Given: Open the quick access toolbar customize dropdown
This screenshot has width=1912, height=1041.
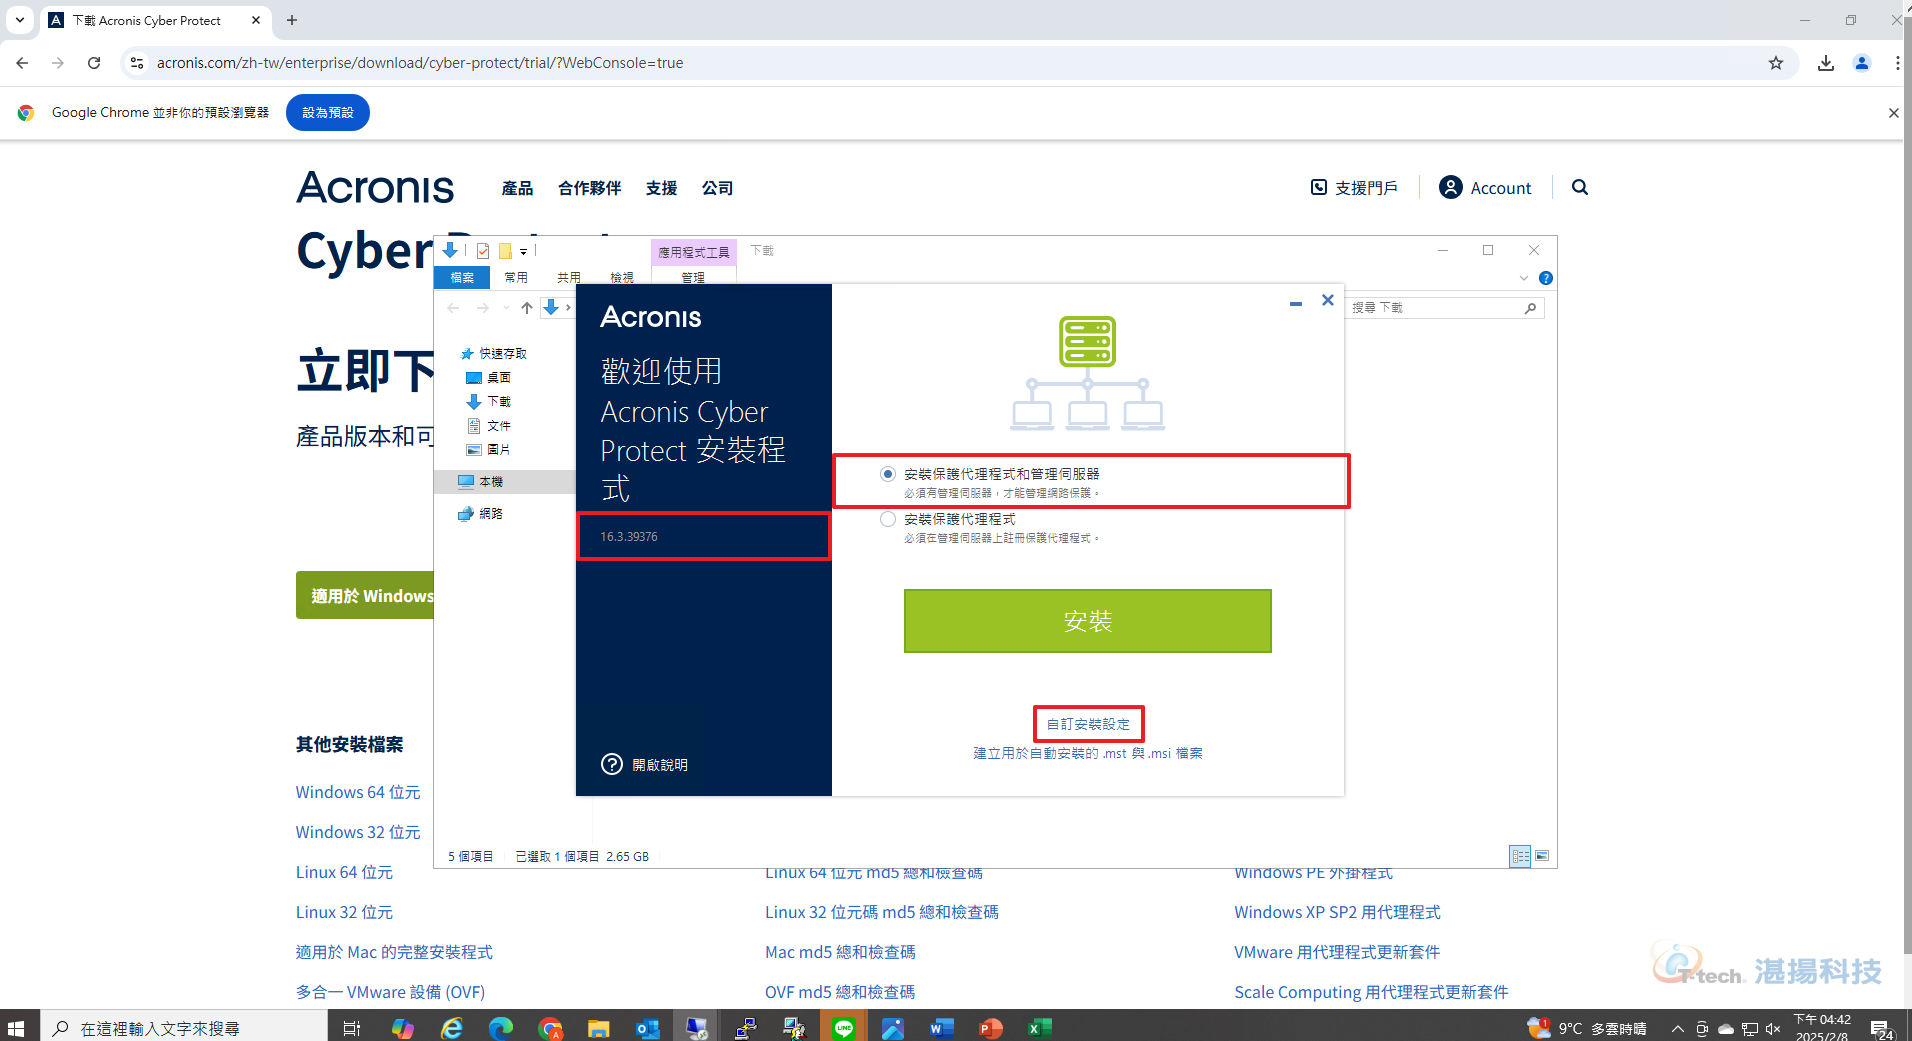Looking at the screenshot, I should tap(523, 252).
